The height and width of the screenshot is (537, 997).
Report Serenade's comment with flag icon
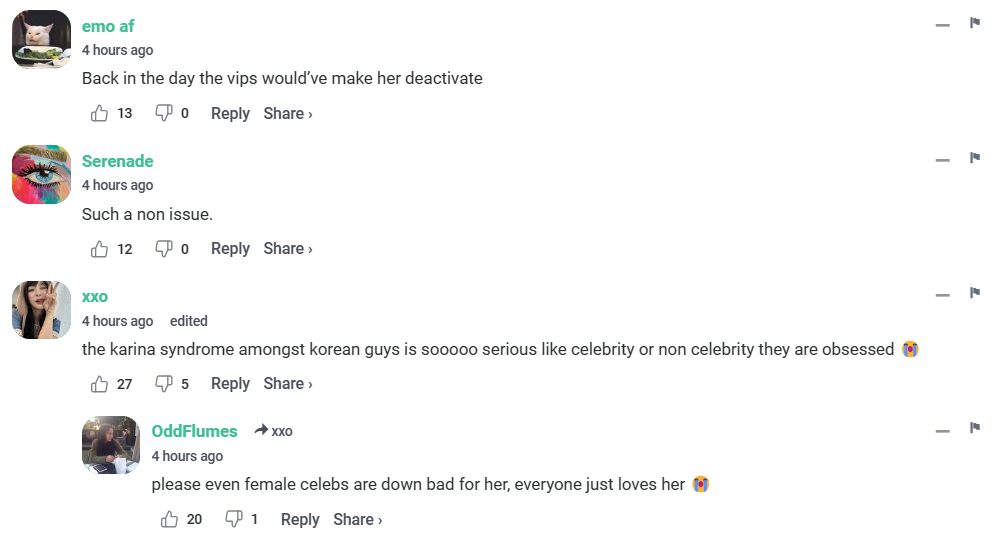[x=974, y=158]
